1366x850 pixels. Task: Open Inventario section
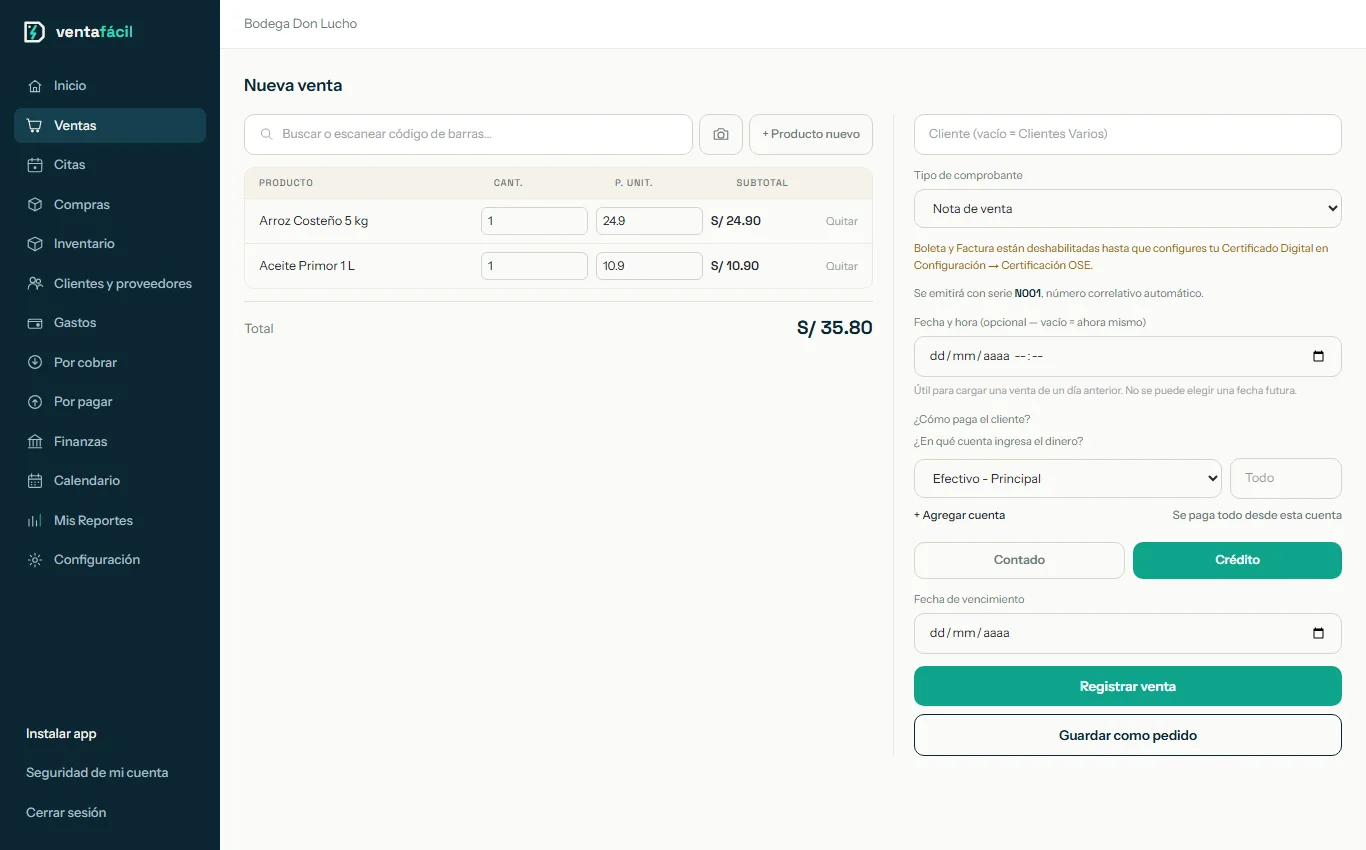click(110, 244)
